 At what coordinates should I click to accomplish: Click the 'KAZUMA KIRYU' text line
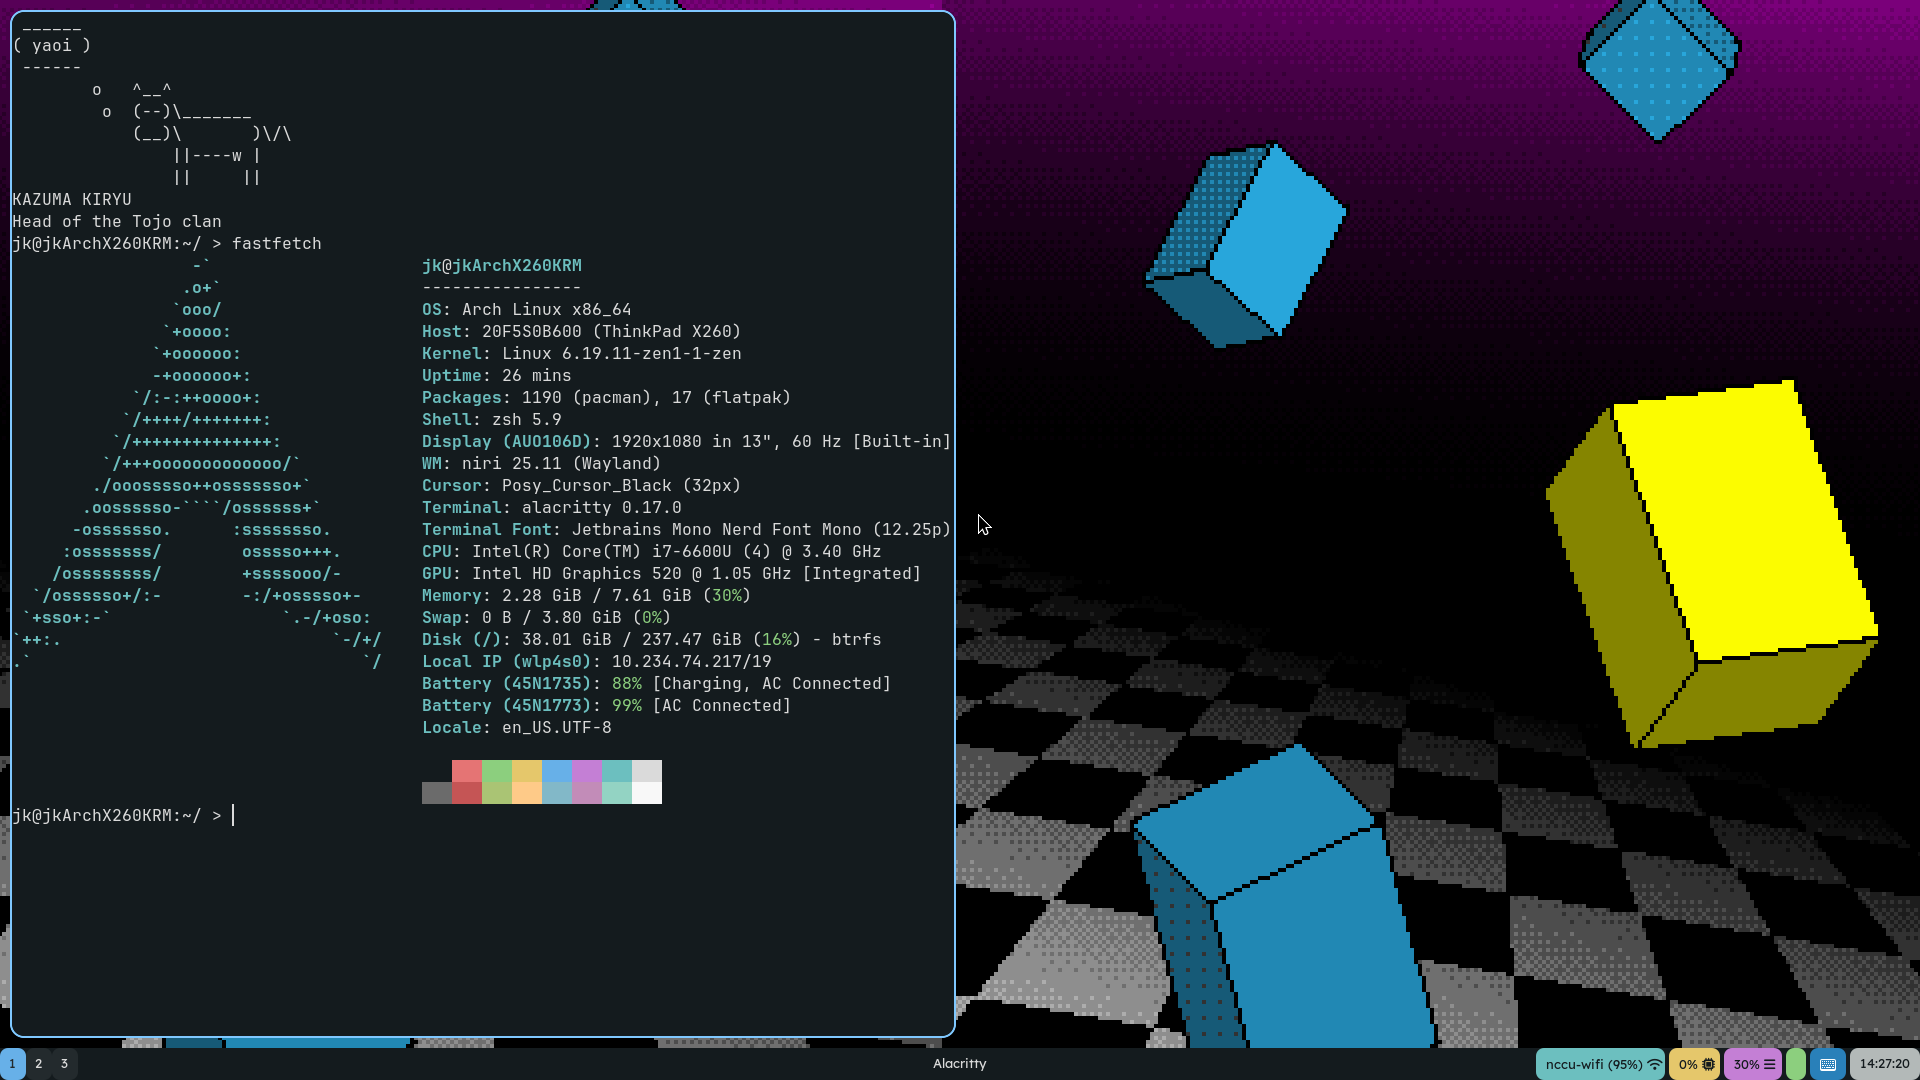coord(72,200)
